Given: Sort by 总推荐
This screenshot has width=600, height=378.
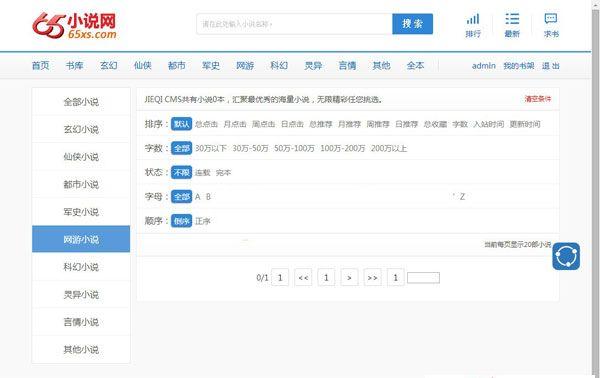Looking at the screenshot, I should coord(321,124).
